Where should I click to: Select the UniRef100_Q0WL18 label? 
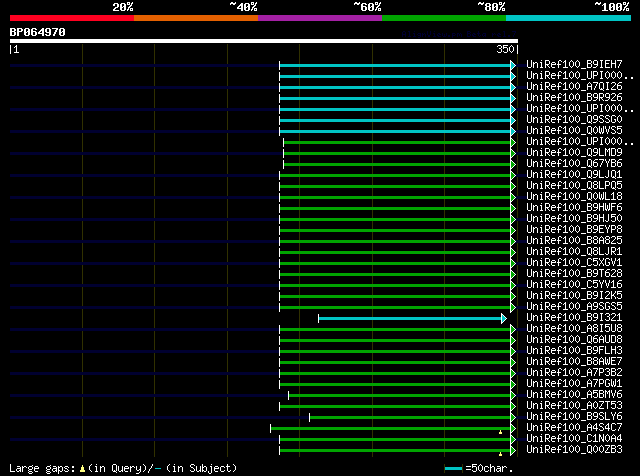coord(574,196)
